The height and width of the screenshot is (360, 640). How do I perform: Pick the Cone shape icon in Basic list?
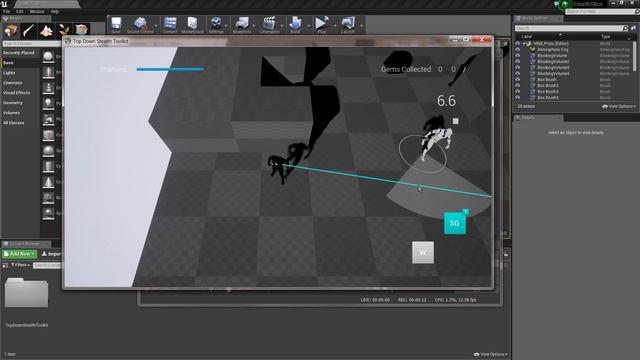click(x=48, y=182)
